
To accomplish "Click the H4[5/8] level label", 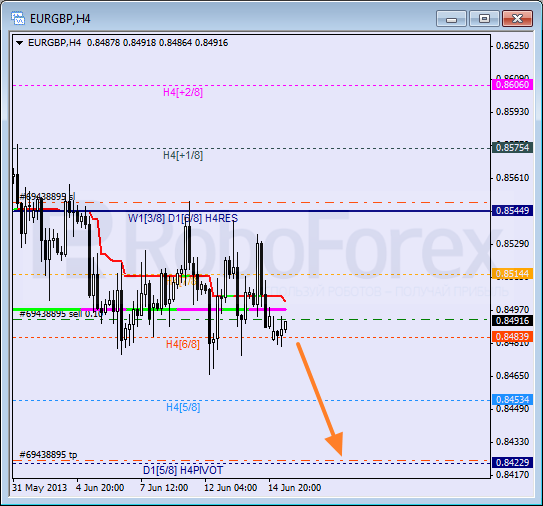I will pos(183,407).
